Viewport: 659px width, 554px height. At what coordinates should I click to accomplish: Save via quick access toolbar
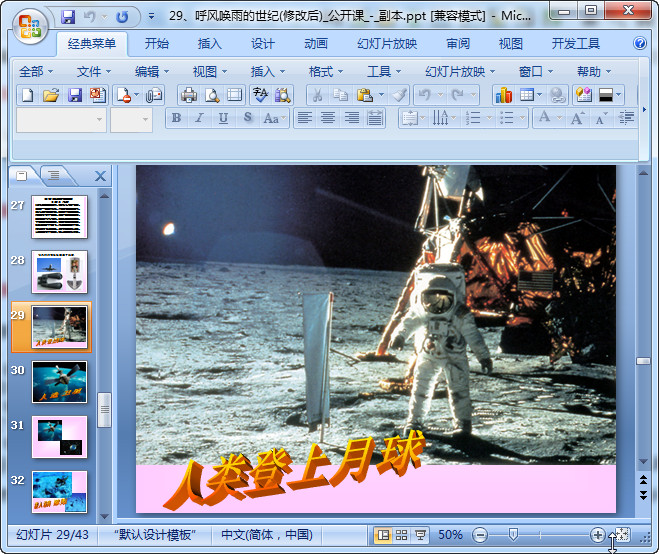pos(68,16)
